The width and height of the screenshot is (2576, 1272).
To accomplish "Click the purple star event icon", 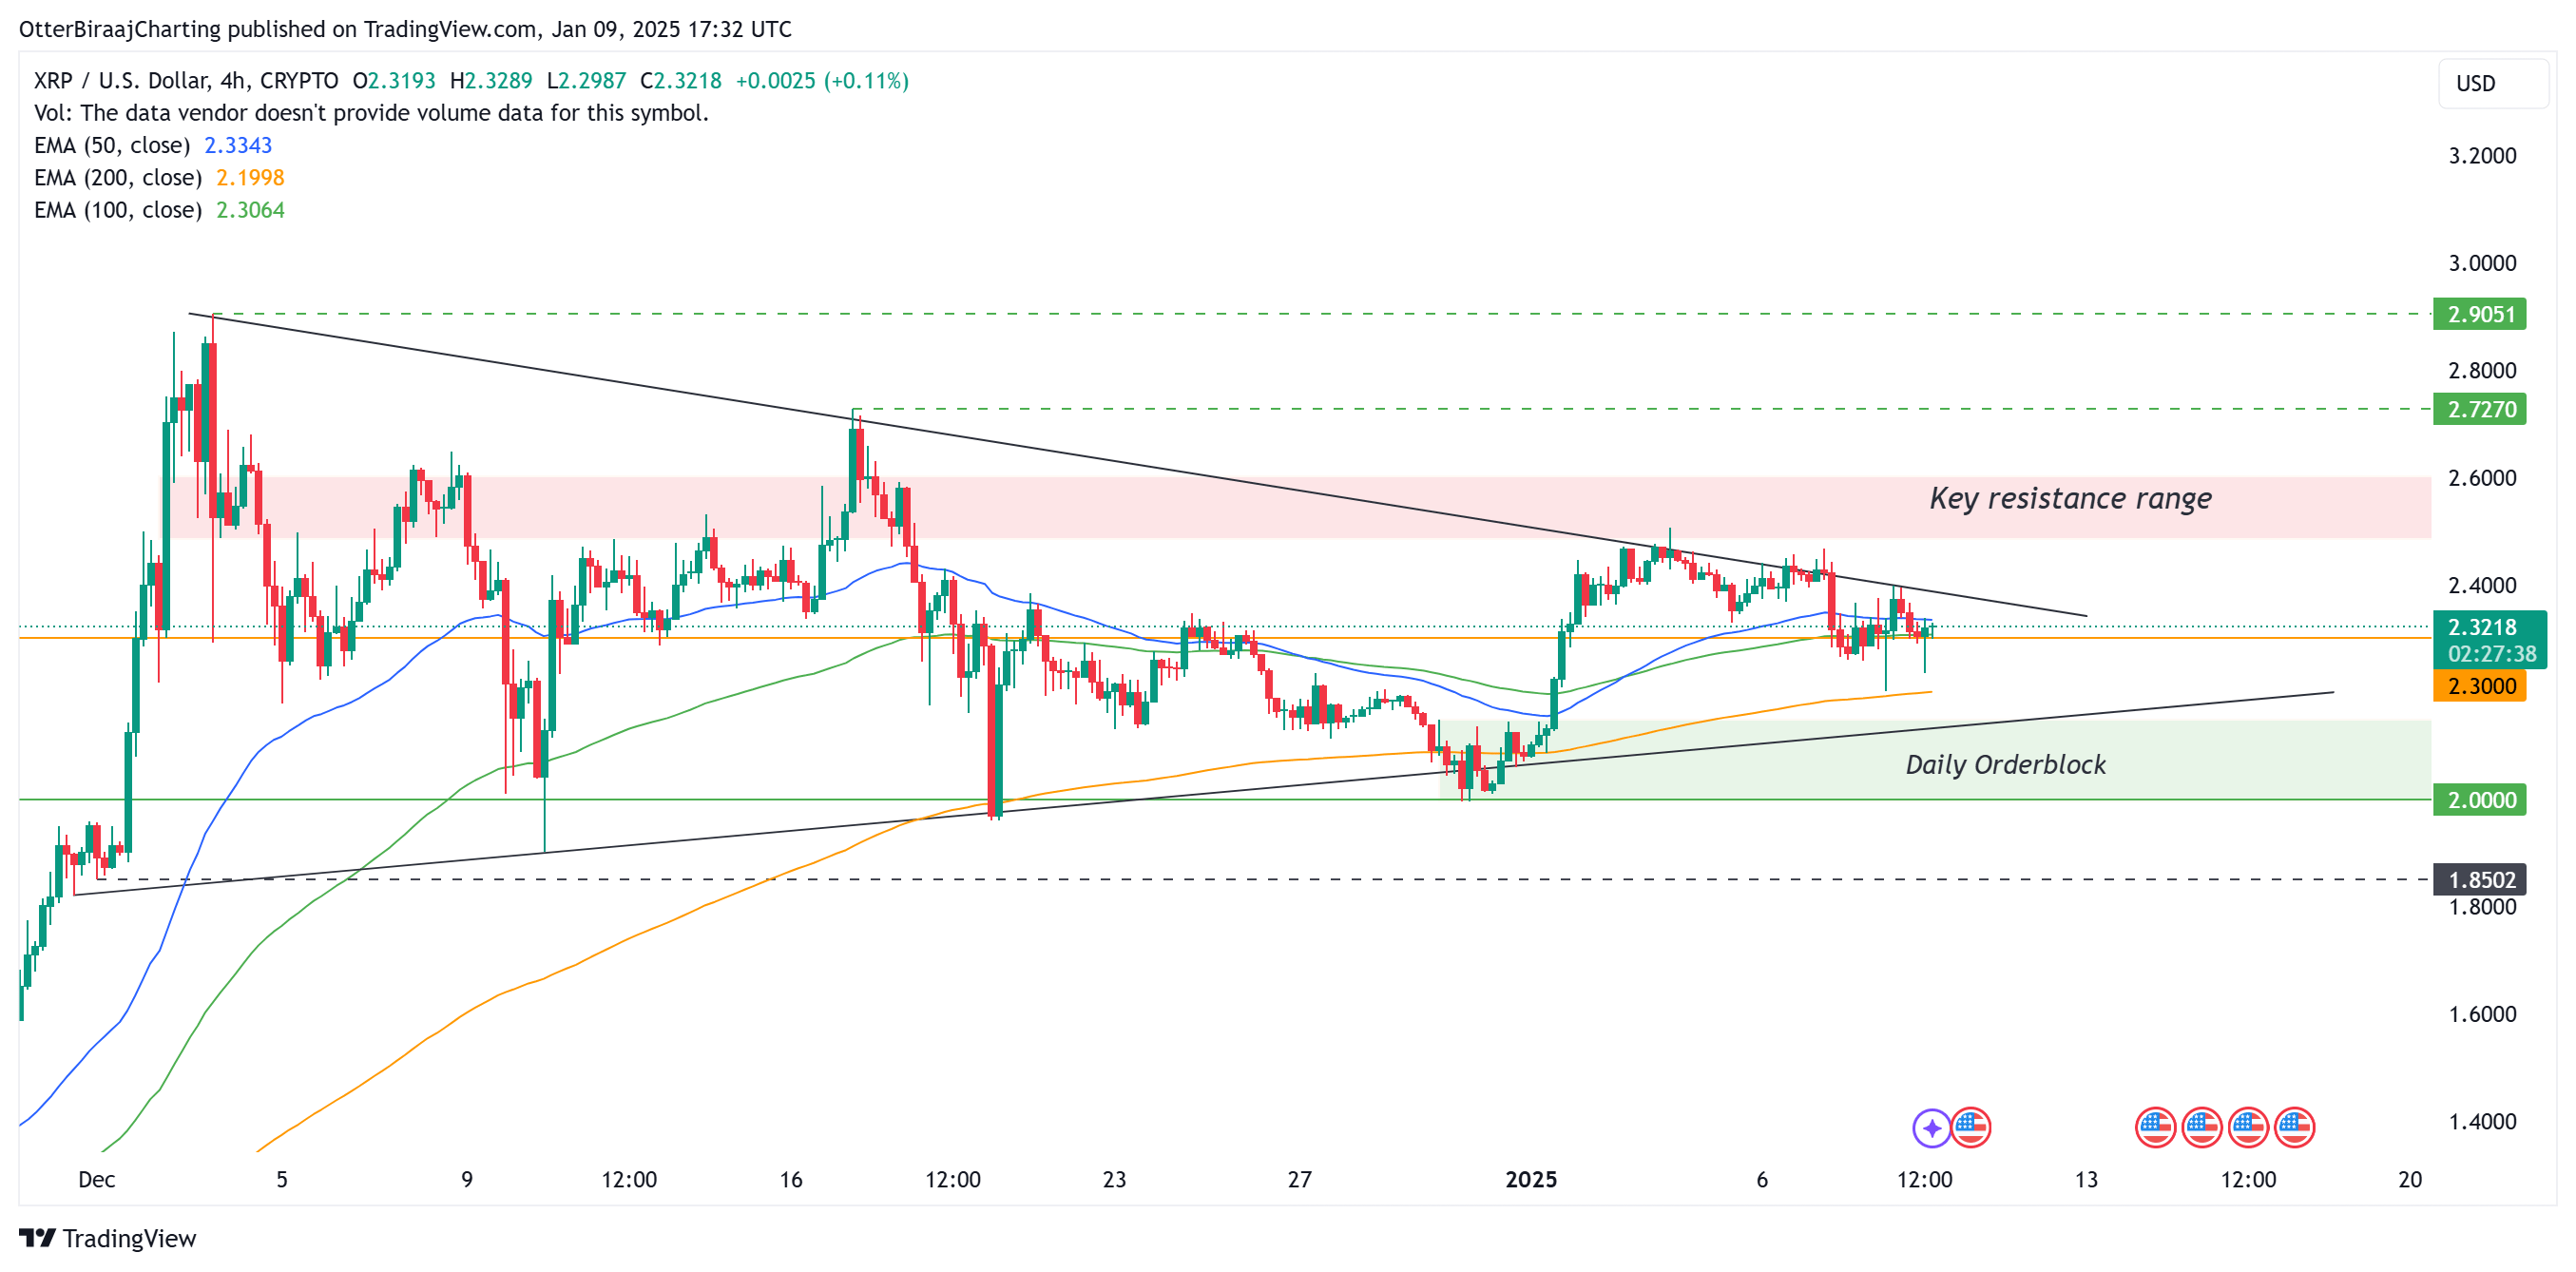I will click(1931, 1127).
